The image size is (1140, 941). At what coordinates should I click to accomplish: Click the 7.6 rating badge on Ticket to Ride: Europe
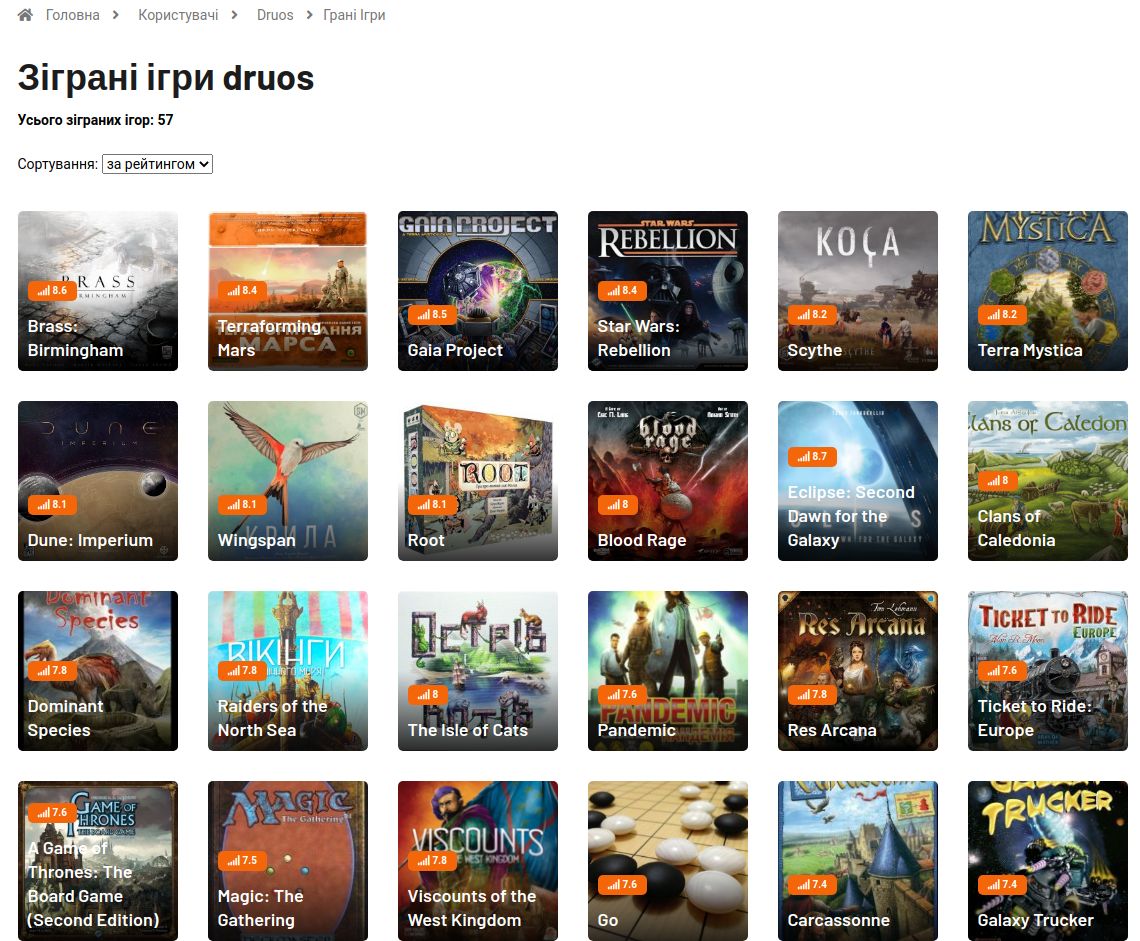pos(1001,670)
